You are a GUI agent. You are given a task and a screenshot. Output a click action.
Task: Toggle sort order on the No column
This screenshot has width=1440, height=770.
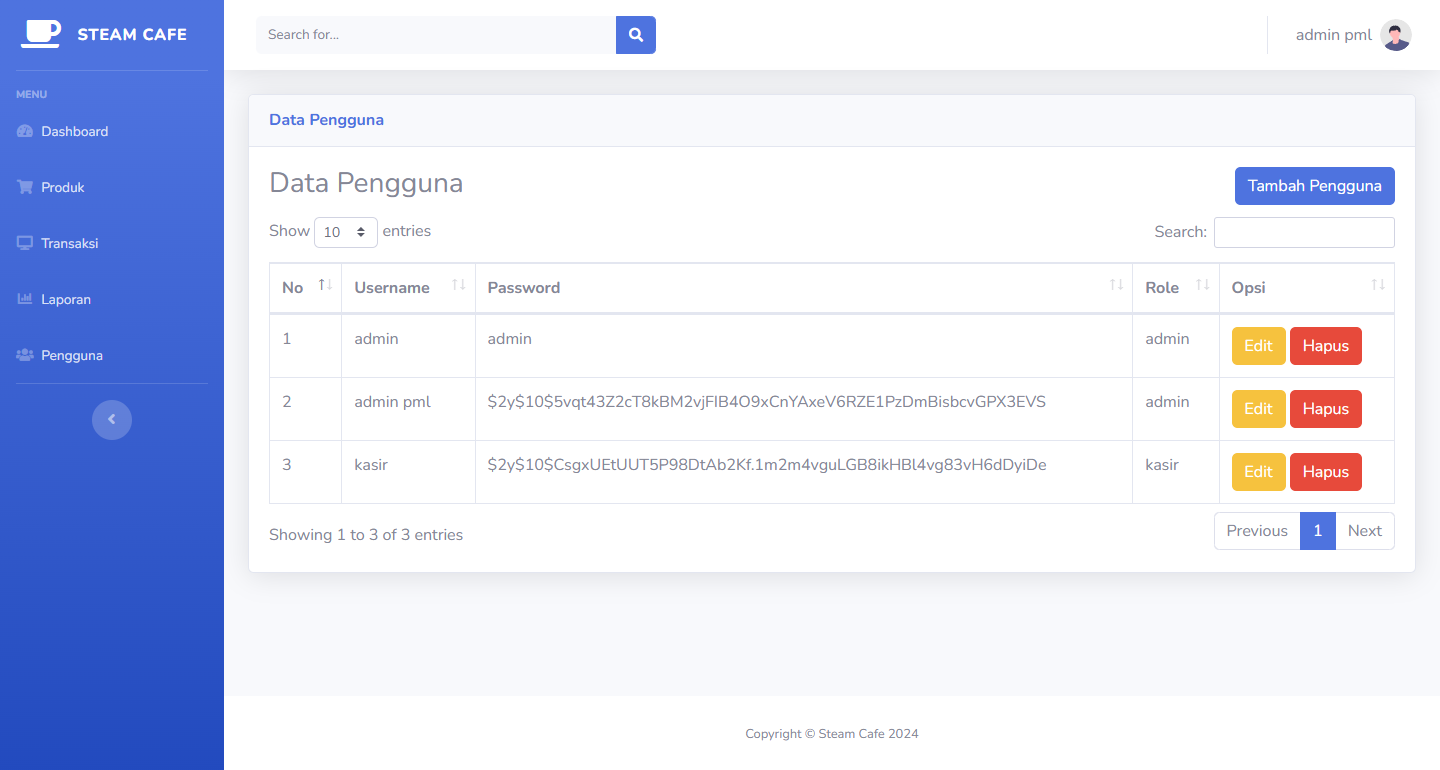pos(324,286)
